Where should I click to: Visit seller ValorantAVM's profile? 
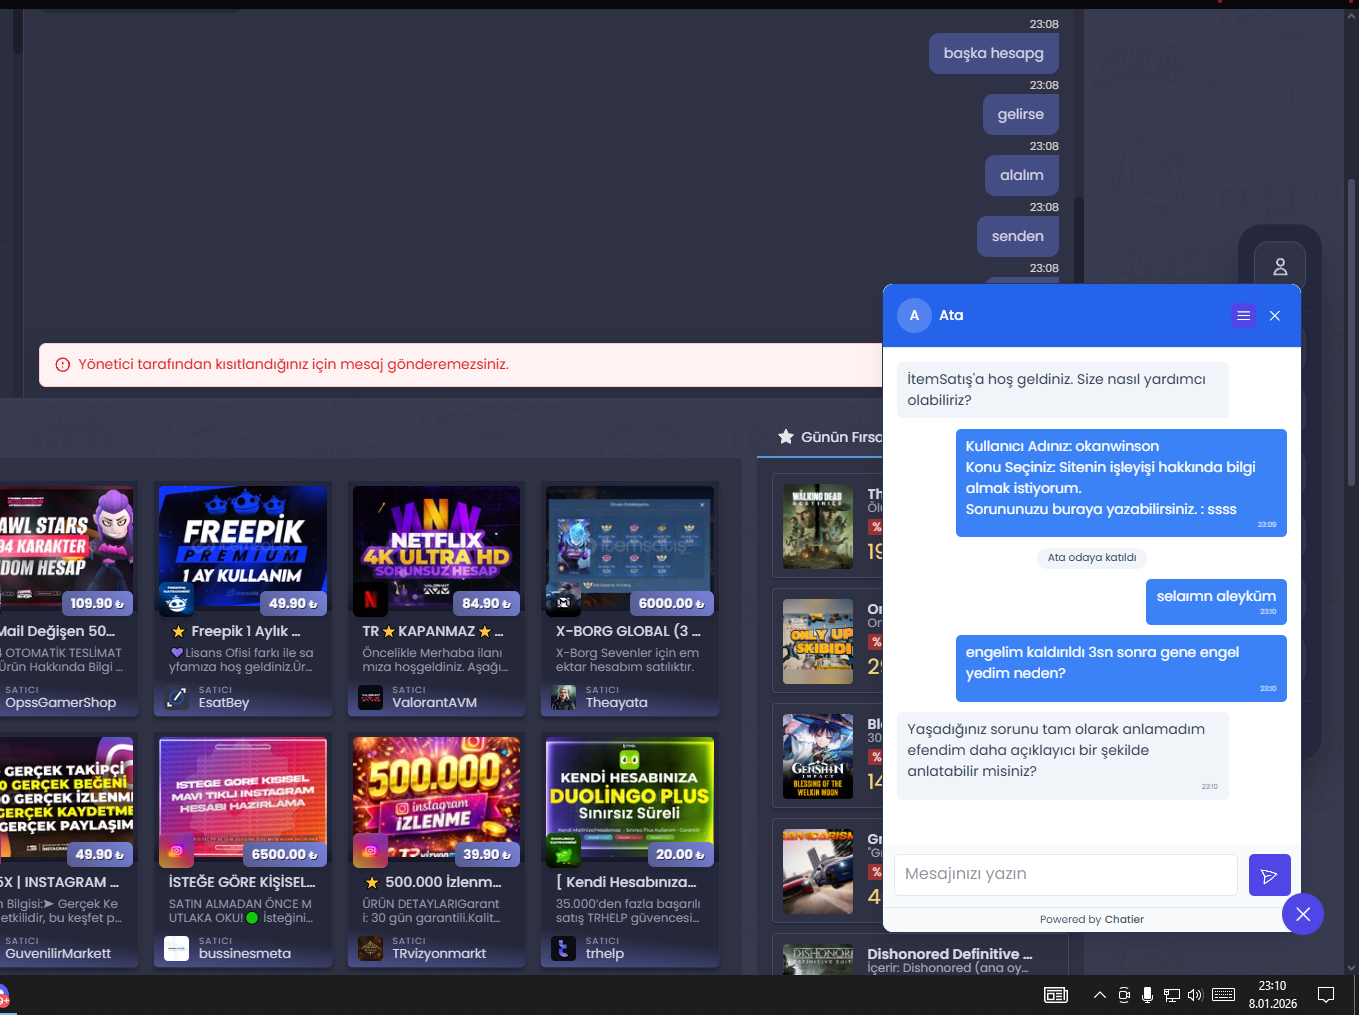pyautogui.click(x=434, y=703)
